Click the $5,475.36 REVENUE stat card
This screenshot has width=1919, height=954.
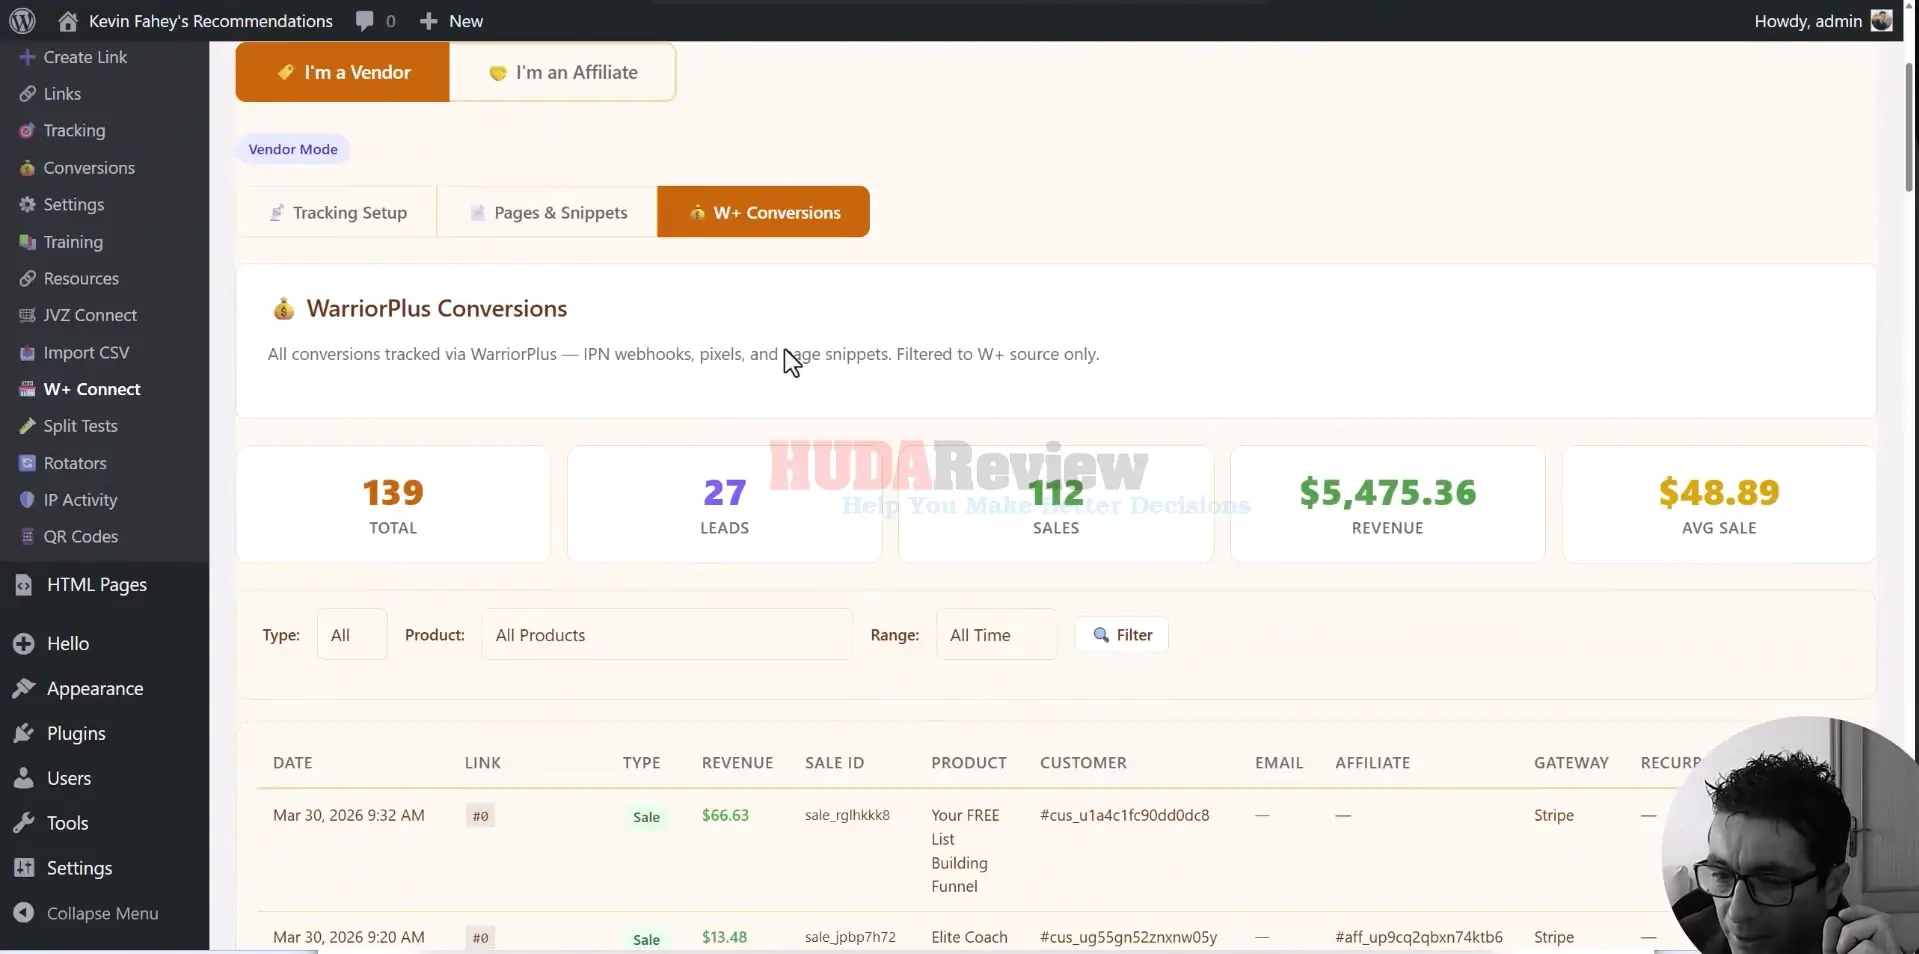coord(1388,504)
